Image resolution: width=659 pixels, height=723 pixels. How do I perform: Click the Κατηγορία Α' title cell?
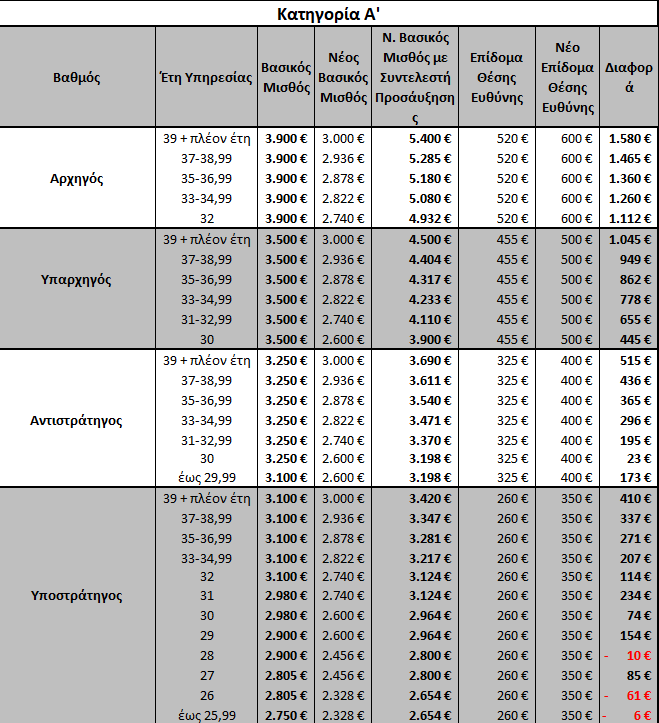329,14
